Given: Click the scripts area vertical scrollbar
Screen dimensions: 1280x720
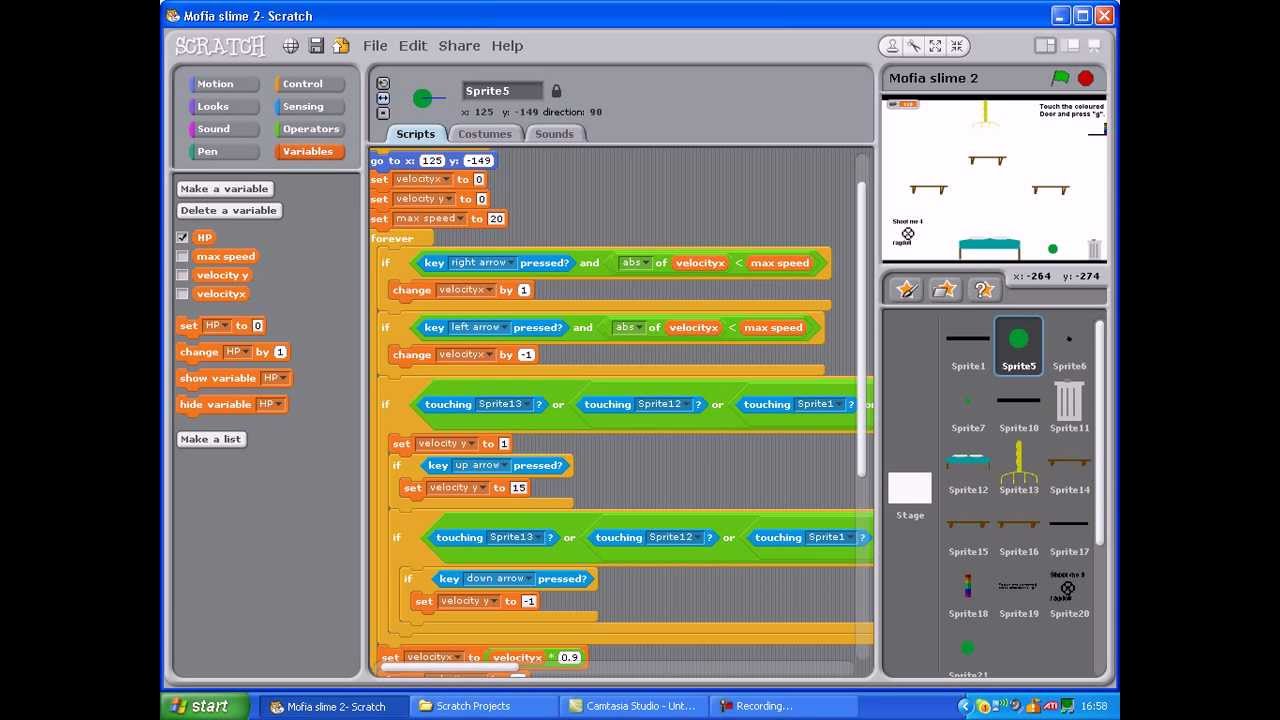Looking at the screenshot, I should pos(862,329).
